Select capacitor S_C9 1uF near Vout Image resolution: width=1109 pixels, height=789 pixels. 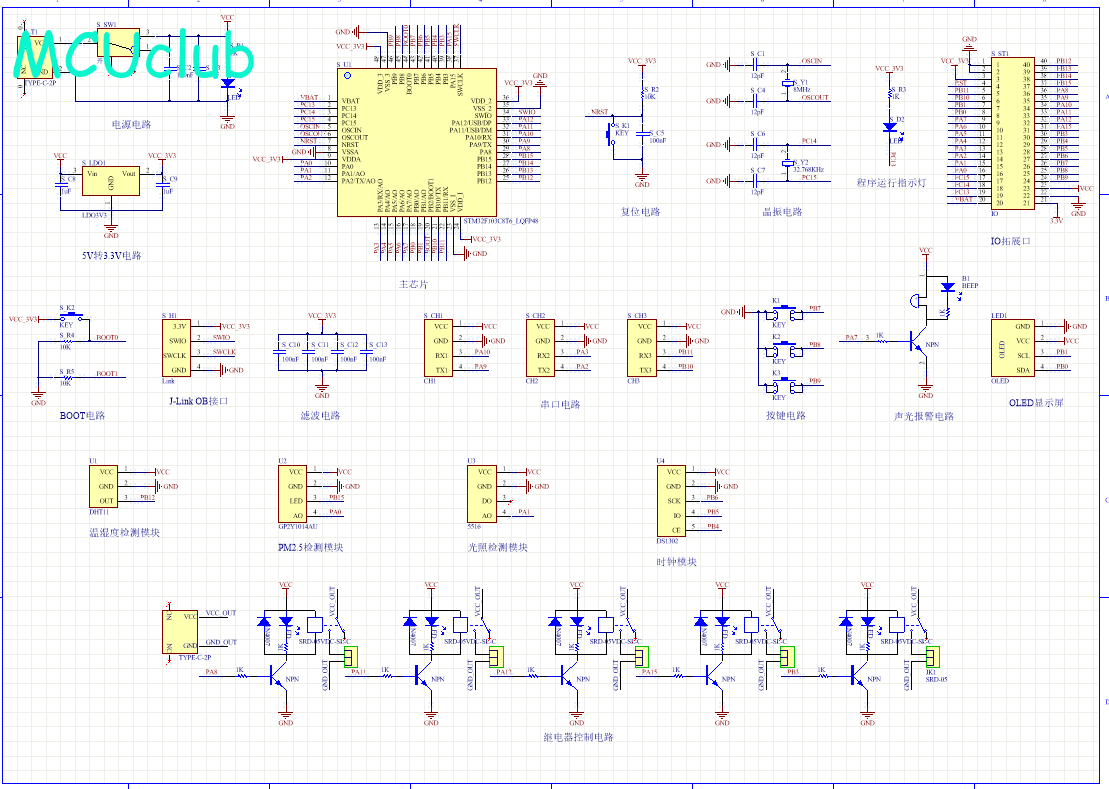[x=162, y=185]
